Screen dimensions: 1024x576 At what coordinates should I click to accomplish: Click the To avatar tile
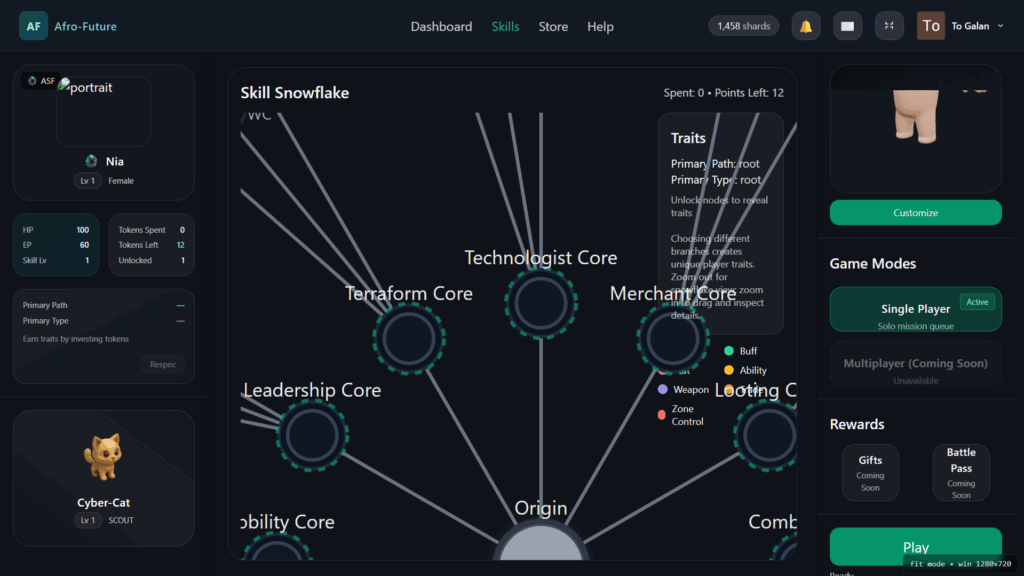pos(930,26)
